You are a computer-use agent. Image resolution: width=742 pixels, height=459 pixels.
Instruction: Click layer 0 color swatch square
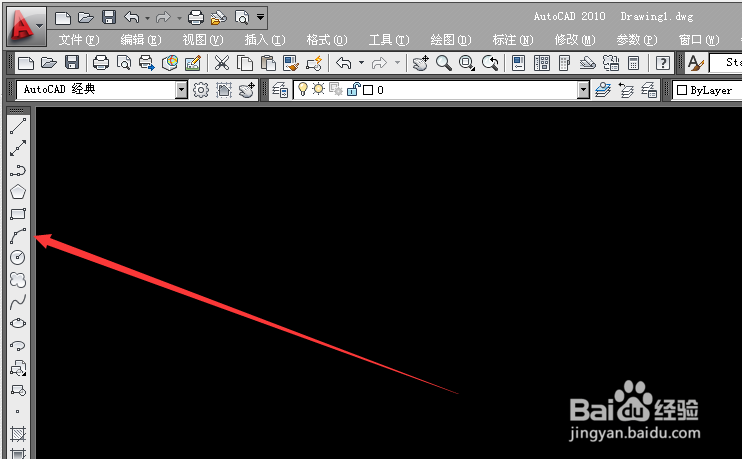coord(368,90)
